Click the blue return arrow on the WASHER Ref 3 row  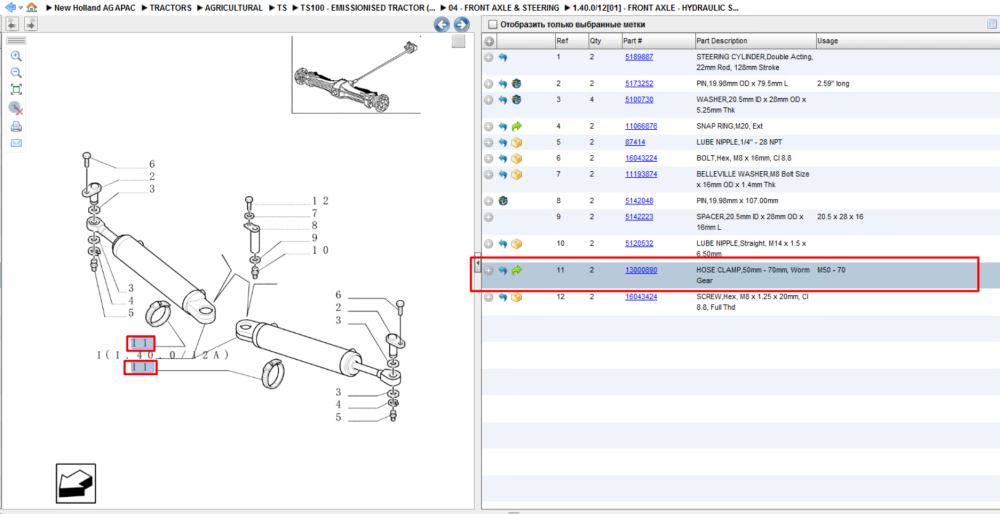coord(503,100)
